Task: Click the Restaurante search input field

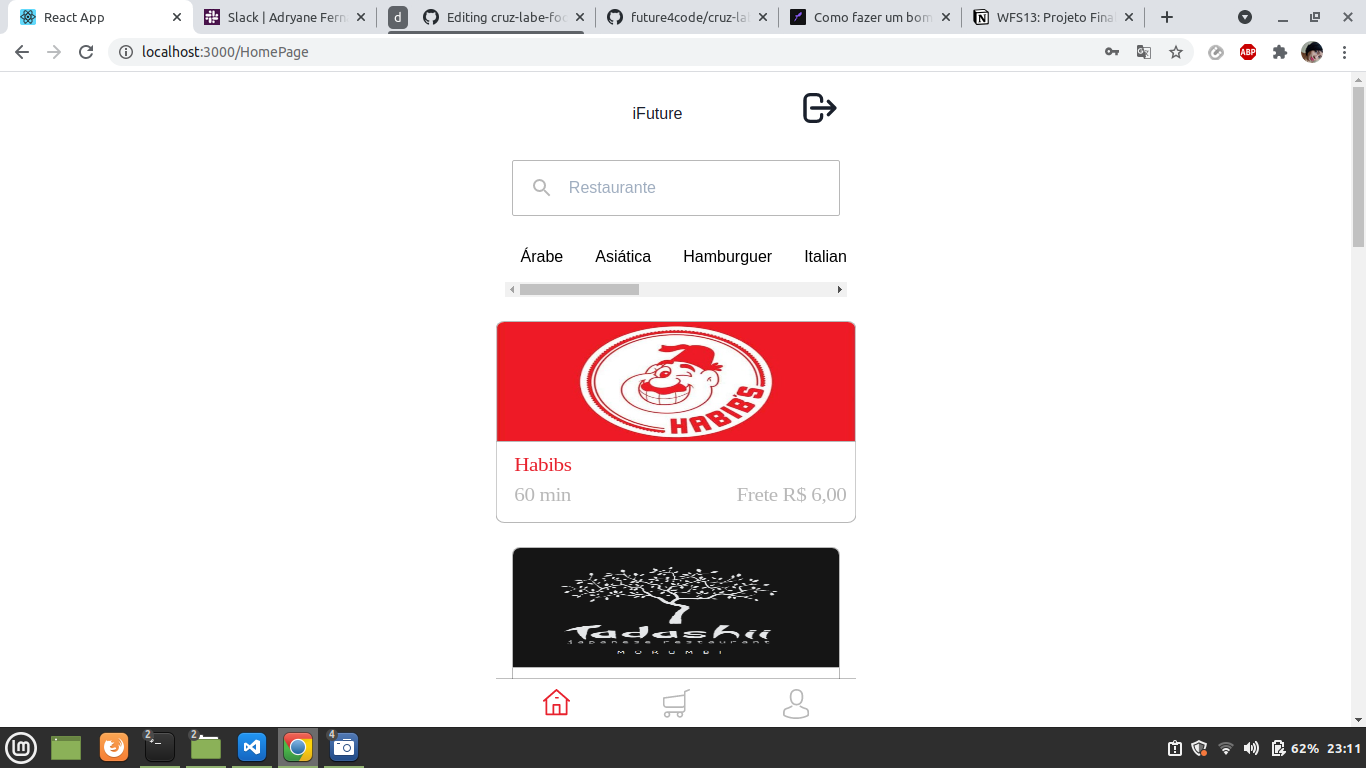Action: (x=690, y=187)
